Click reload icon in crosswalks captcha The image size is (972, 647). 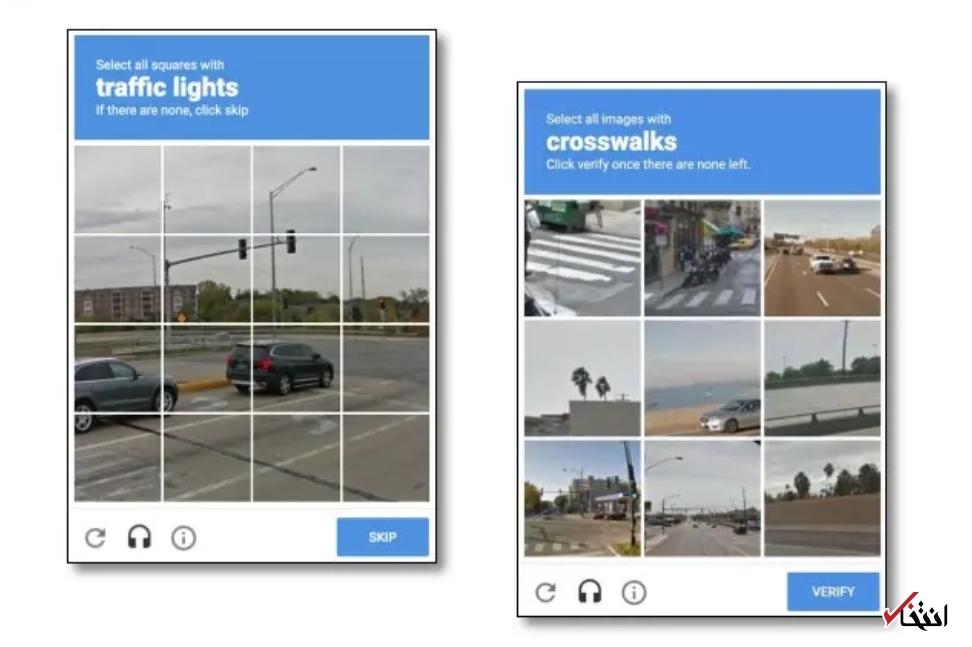pyautogui.click(x=546, y=592)
